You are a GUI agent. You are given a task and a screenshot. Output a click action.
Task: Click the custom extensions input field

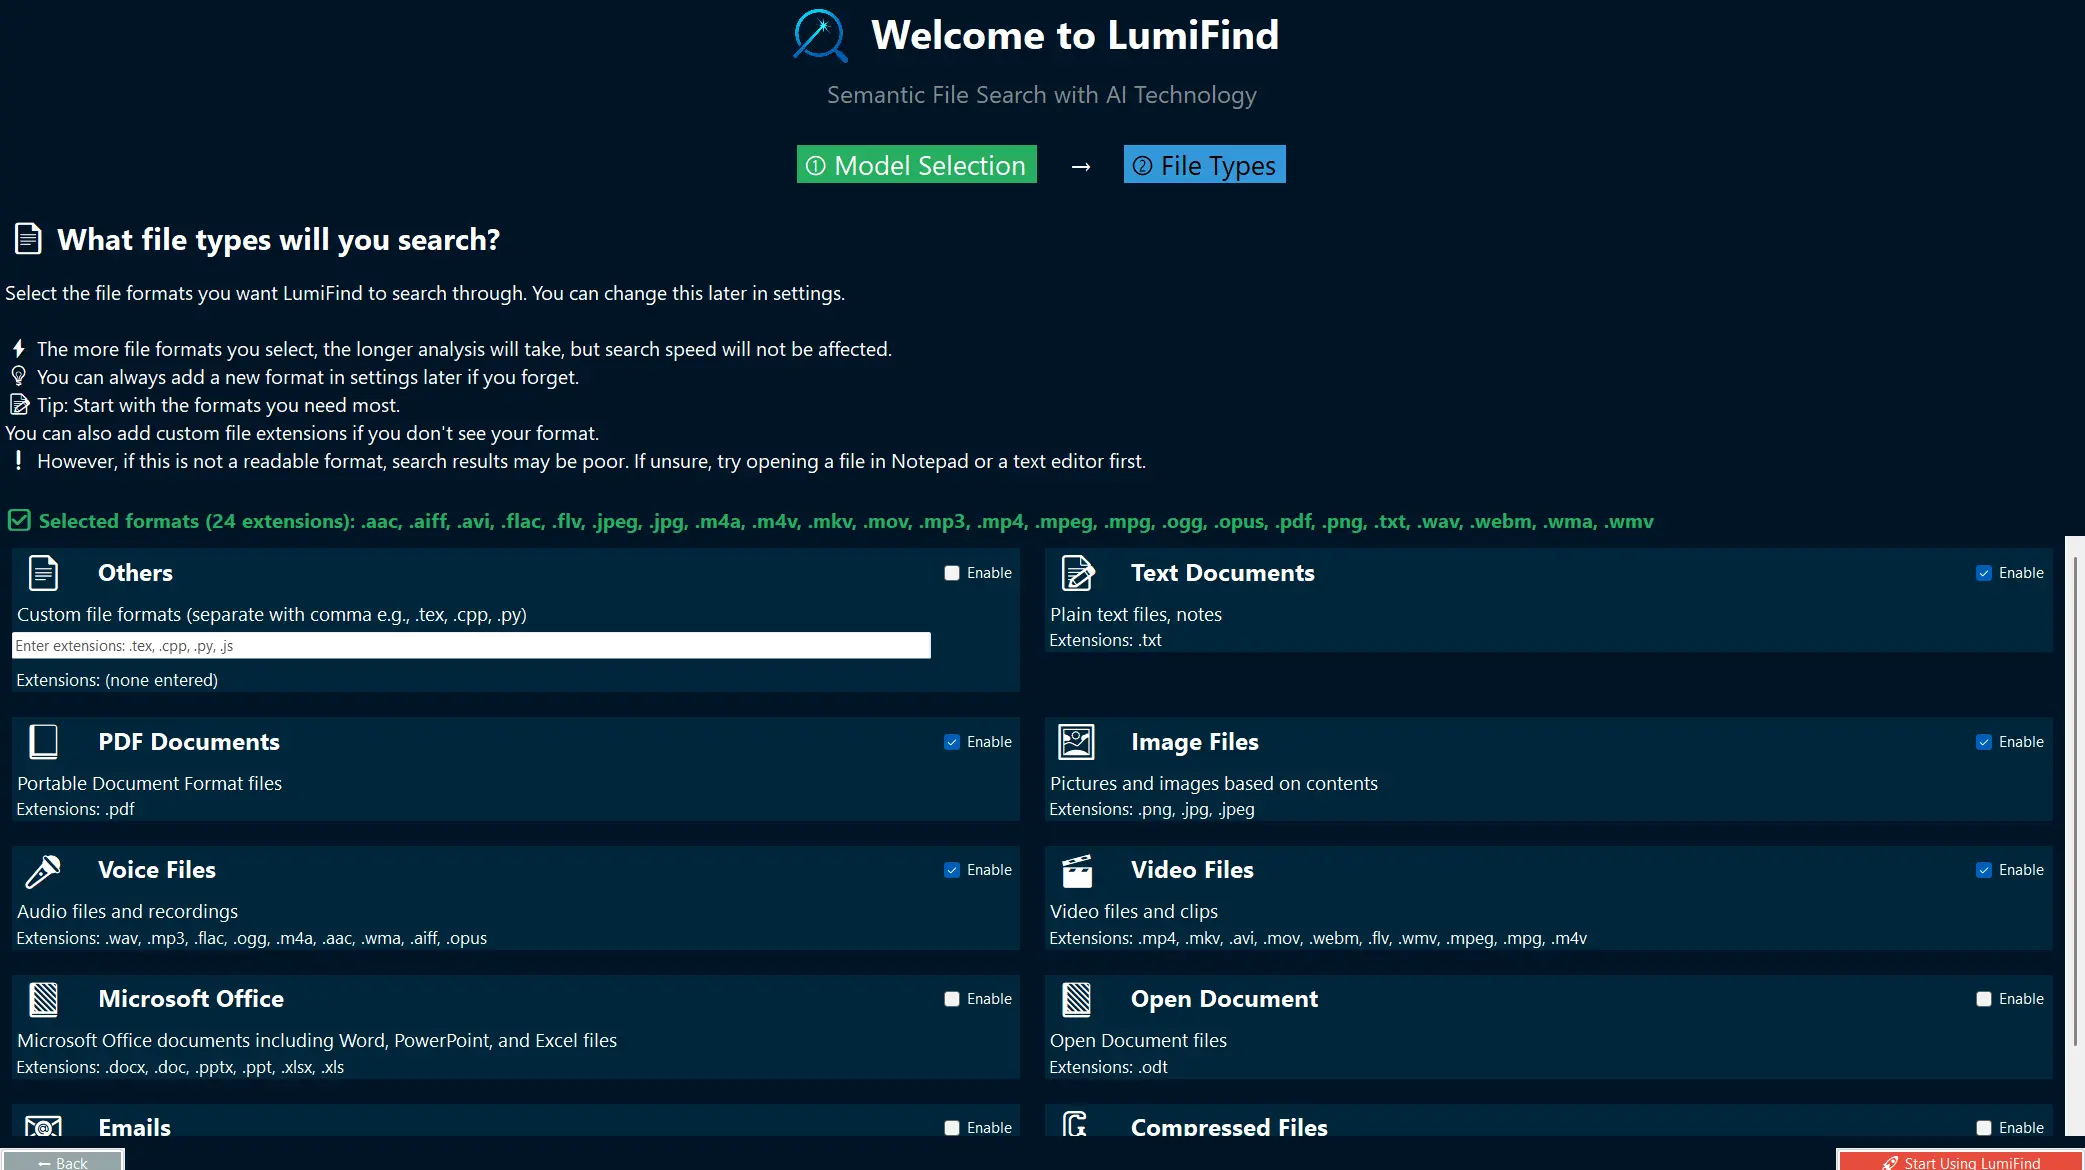(471, 646)
